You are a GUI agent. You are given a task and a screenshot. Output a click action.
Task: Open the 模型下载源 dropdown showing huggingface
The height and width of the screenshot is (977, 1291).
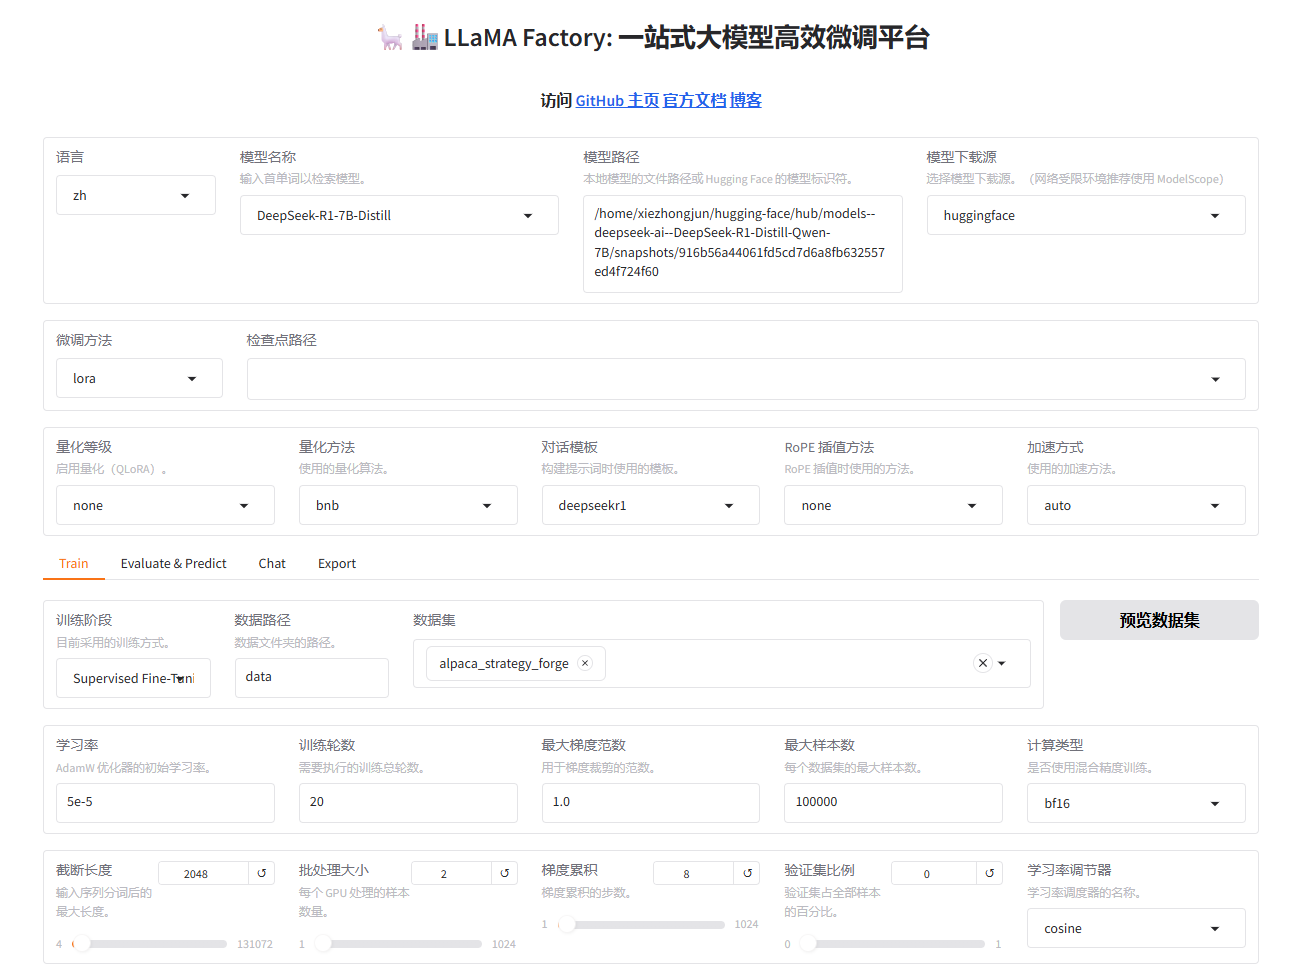[x=1086, y=215]
